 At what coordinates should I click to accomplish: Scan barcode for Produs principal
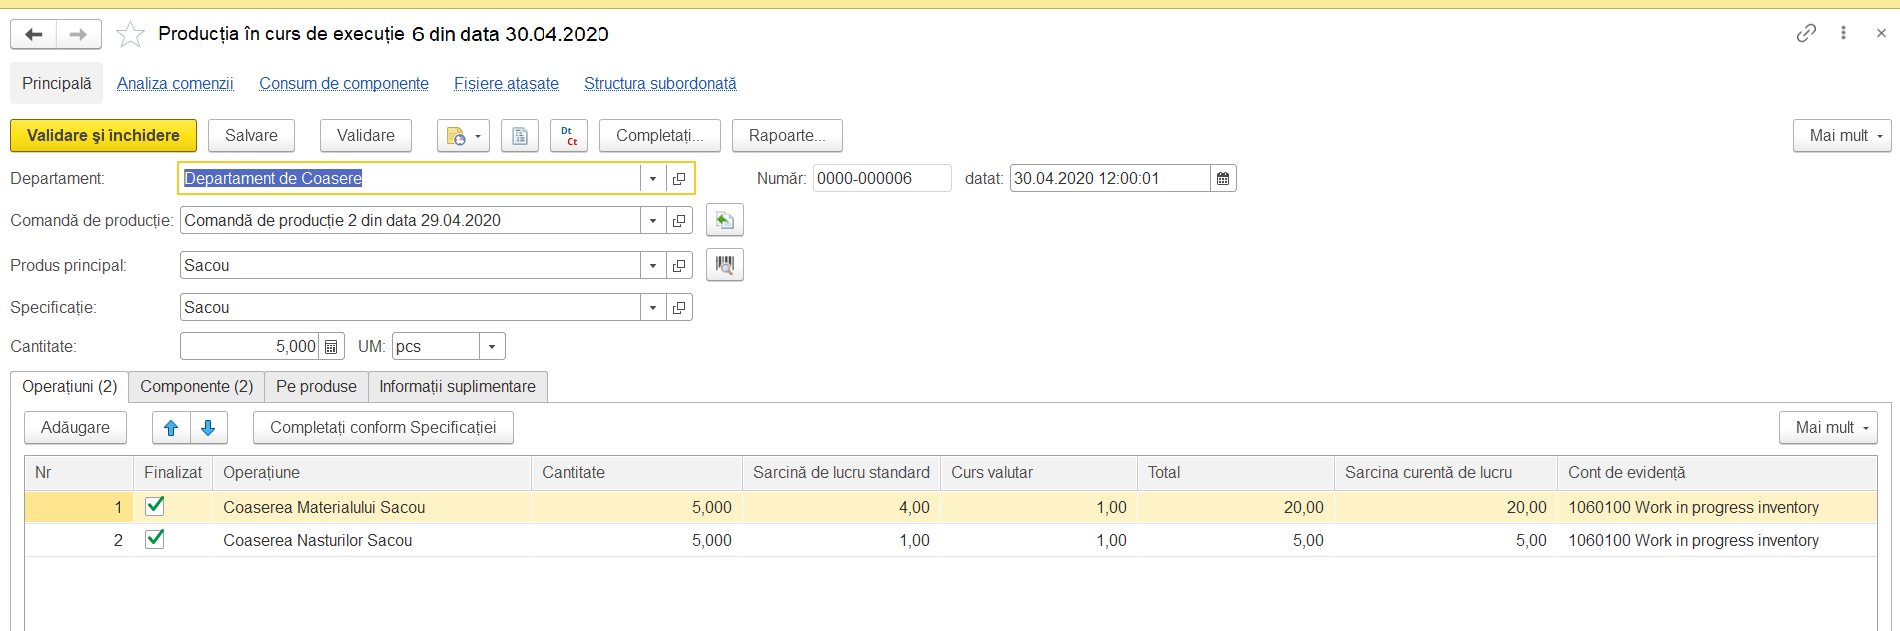coord(725,265)
